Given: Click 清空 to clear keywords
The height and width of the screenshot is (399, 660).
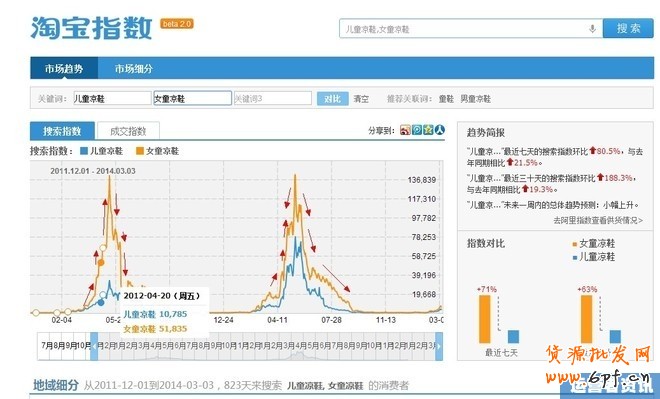Looking at the screenshot, I should click(361, 99).
